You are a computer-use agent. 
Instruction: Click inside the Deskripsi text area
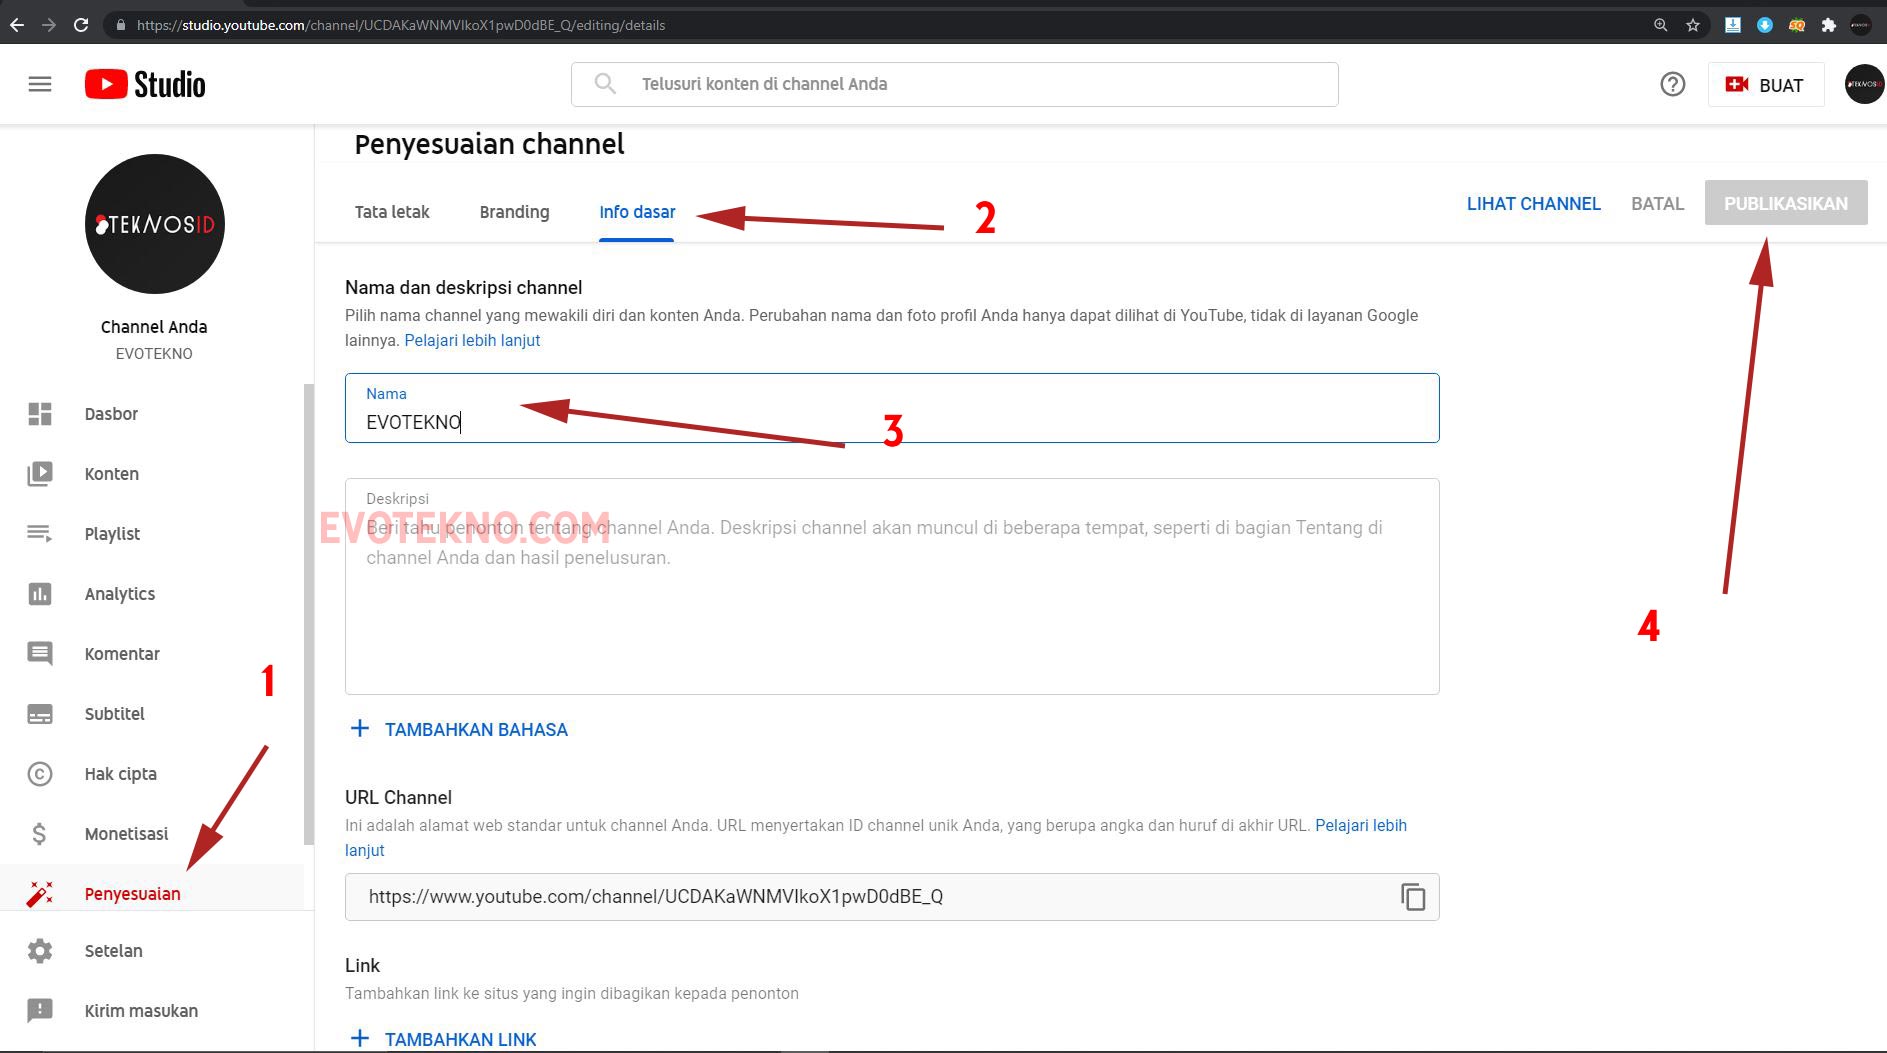click(892, 586)
